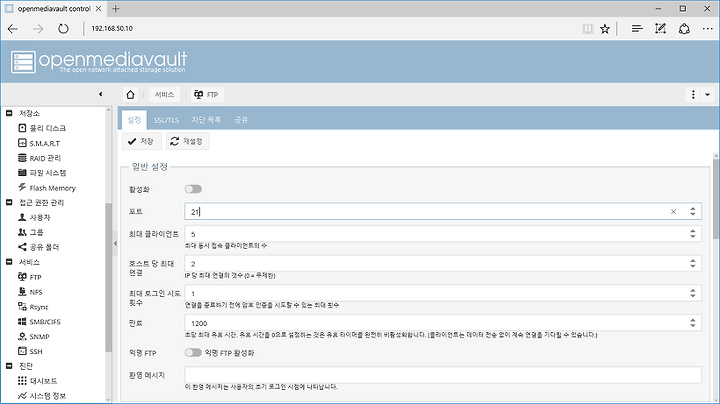Open 공유 폴더 in the sidebar
720x404 pixels.
pyautogui.click(x=39, y=247)
